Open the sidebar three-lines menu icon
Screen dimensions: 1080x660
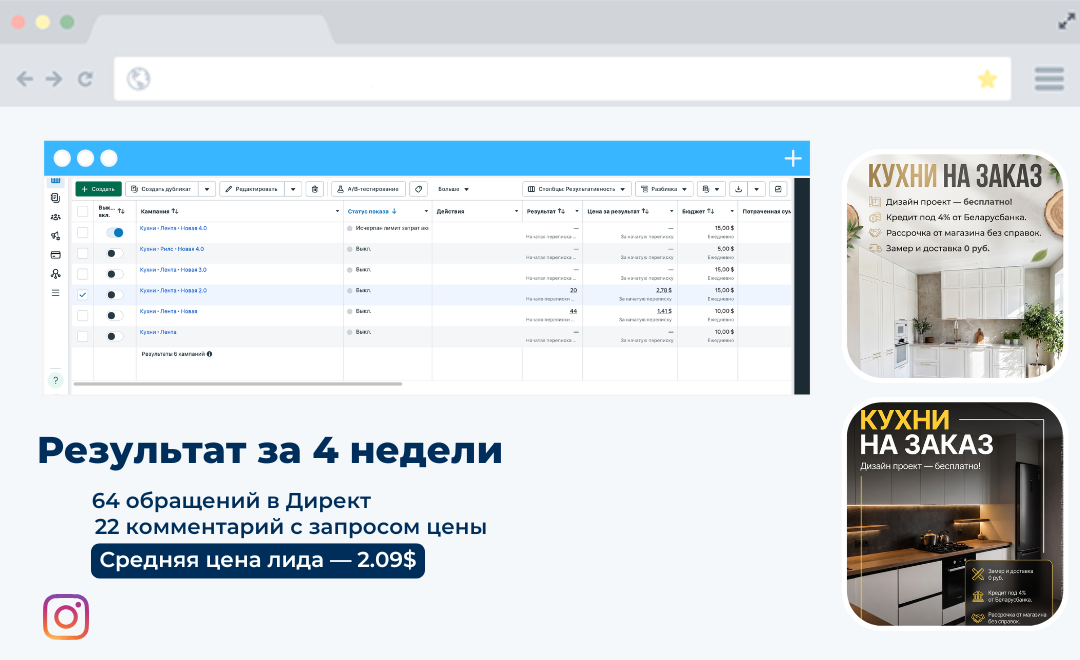point(56,293)
